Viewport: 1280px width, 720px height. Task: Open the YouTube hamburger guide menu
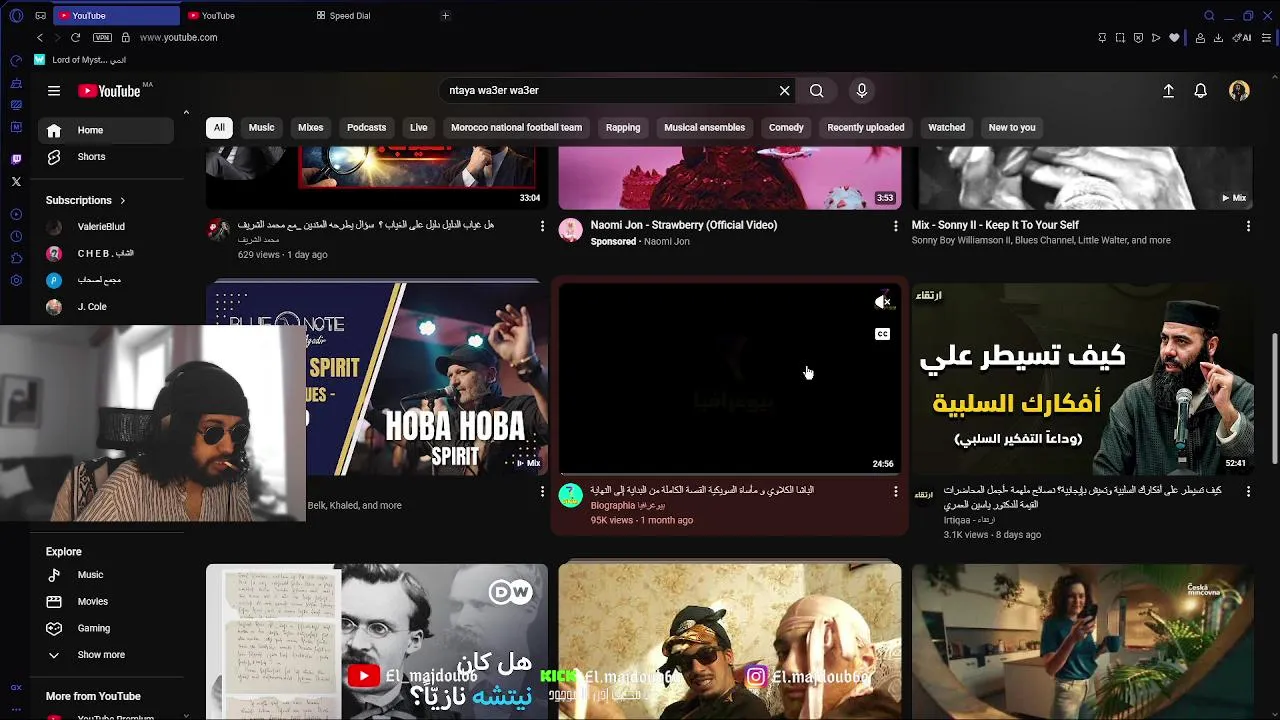[54, 91]
